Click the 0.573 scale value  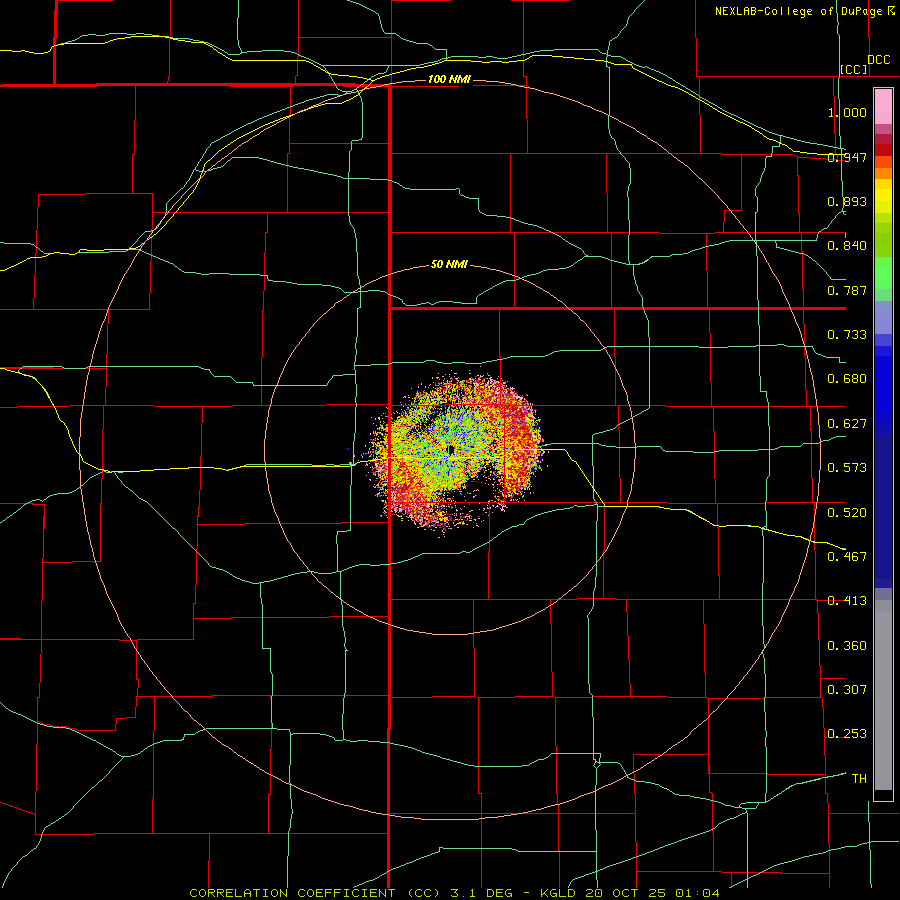point(847,468)
